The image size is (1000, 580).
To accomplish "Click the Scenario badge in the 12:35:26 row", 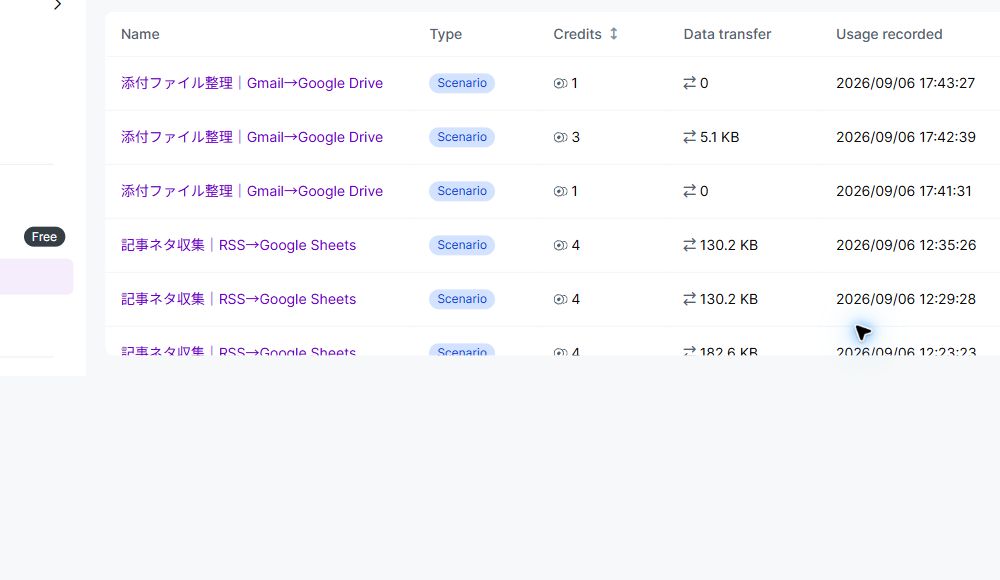I will click(462, 245).
